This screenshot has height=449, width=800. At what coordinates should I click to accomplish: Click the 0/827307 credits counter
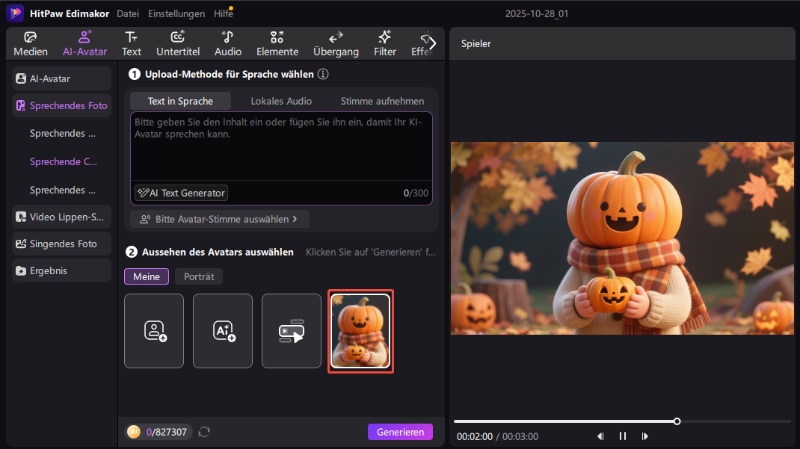pyautogui.click(x=166, y=432)
